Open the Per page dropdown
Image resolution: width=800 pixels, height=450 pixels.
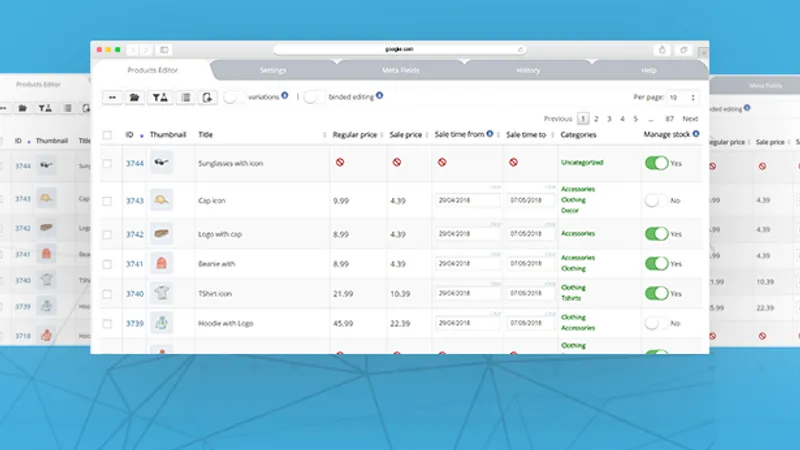click(683, 97)
